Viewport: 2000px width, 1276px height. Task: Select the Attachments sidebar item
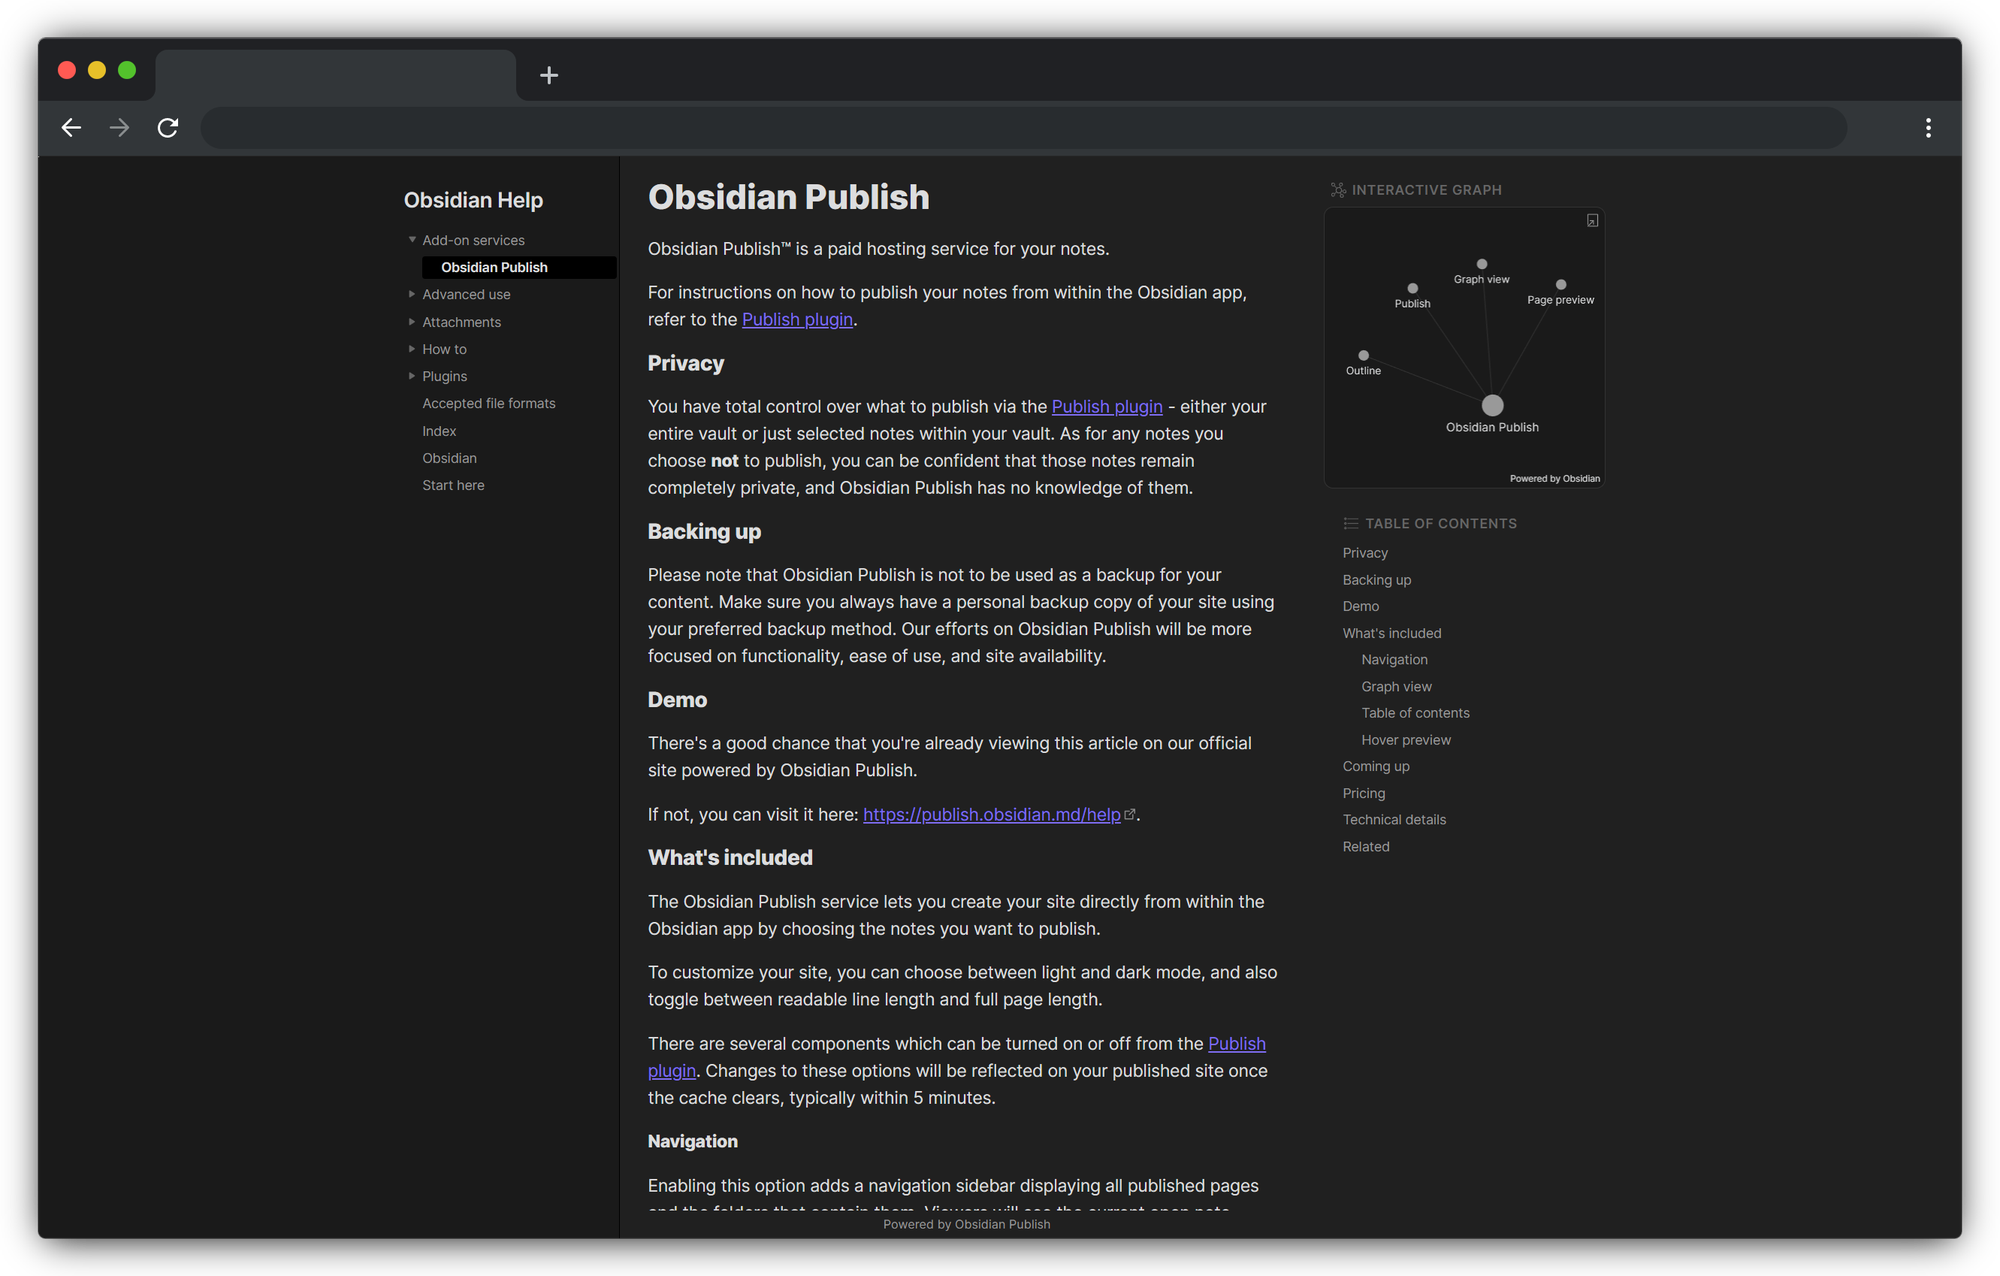point(462,321)
